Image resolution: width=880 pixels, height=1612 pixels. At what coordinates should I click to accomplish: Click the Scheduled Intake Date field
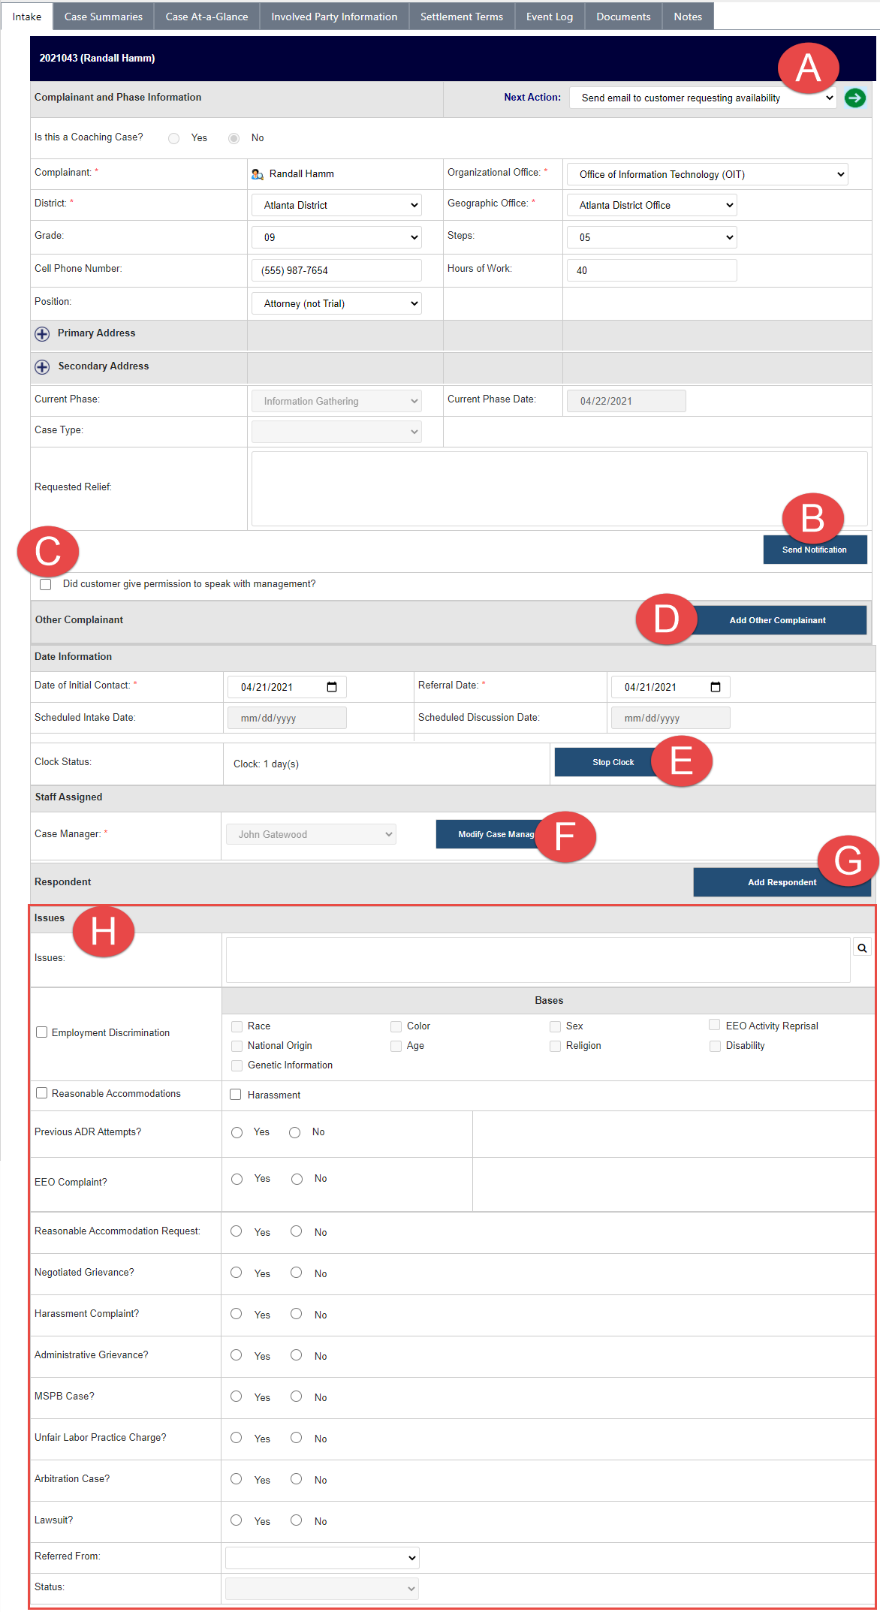click(287, 718)
